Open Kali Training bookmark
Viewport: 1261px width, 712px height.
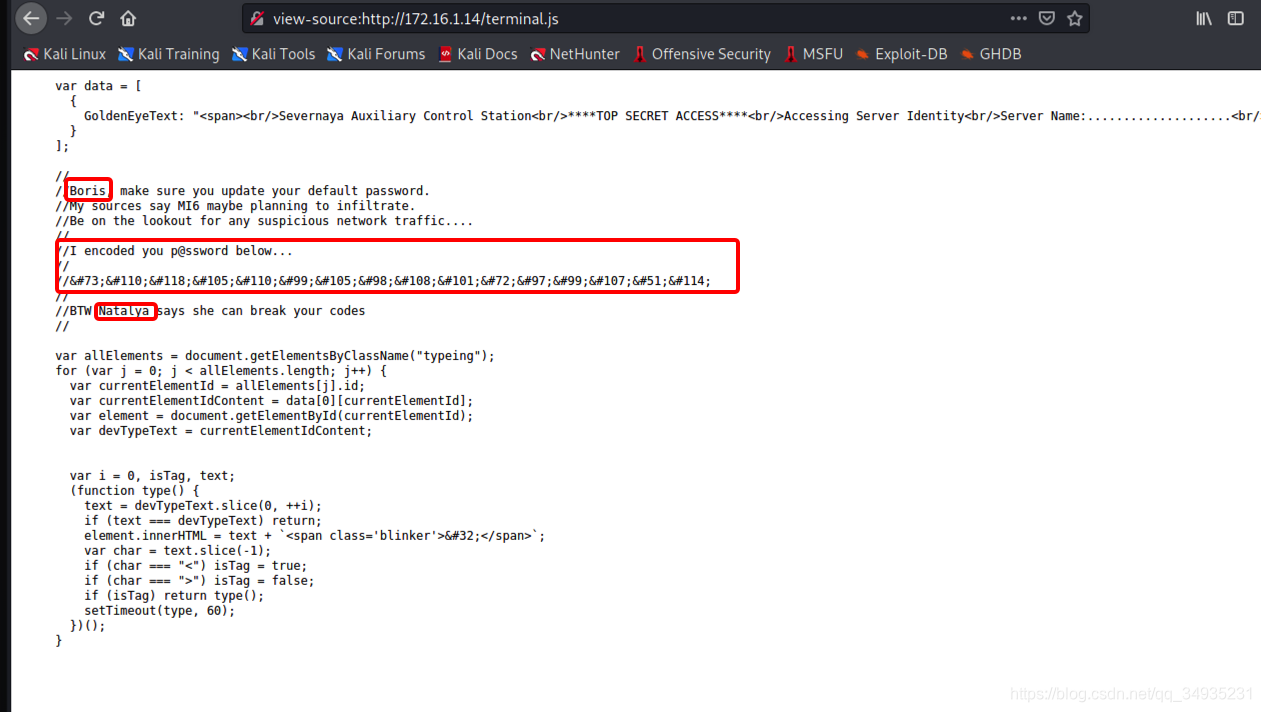point(168,54)
